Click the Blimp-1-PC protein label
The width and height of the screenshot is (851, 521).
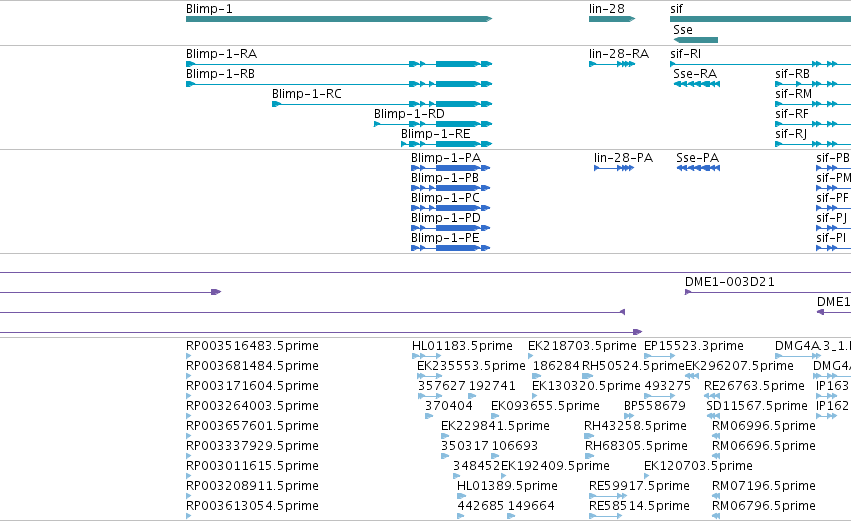pyautogui.click(x=446, y=198)
